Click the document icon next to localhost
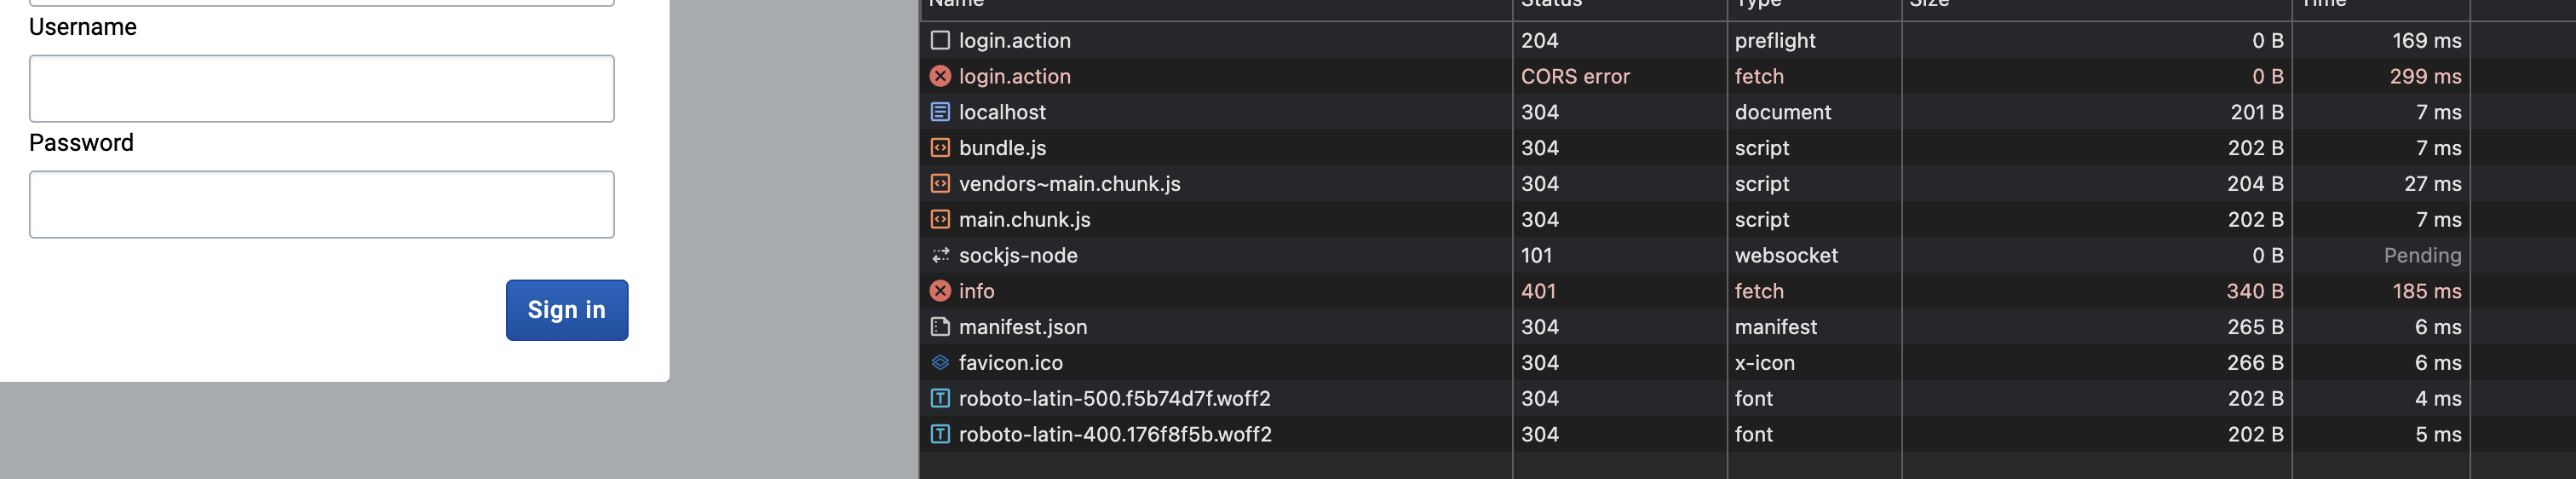This screenshot has height=479, width=2576. pos(940,112)
